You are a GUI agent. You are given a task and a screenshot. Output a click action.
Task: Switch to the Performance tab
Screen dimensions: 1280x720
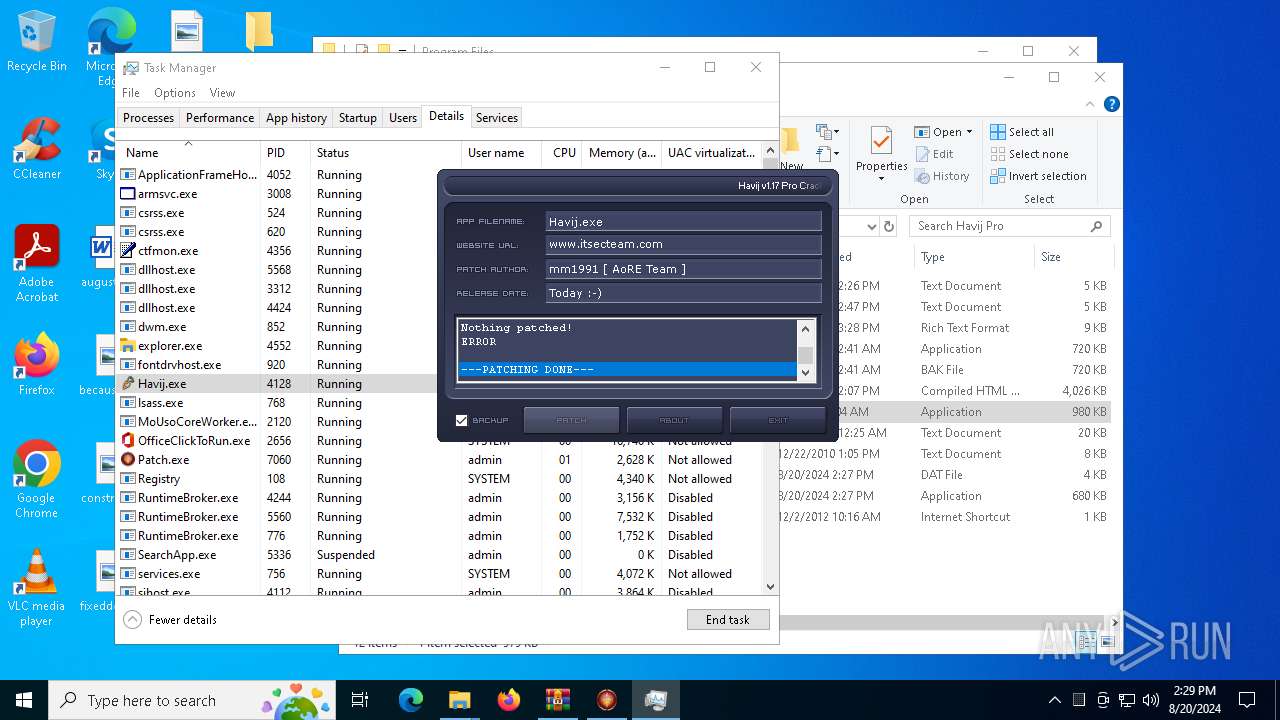point(220,118)
